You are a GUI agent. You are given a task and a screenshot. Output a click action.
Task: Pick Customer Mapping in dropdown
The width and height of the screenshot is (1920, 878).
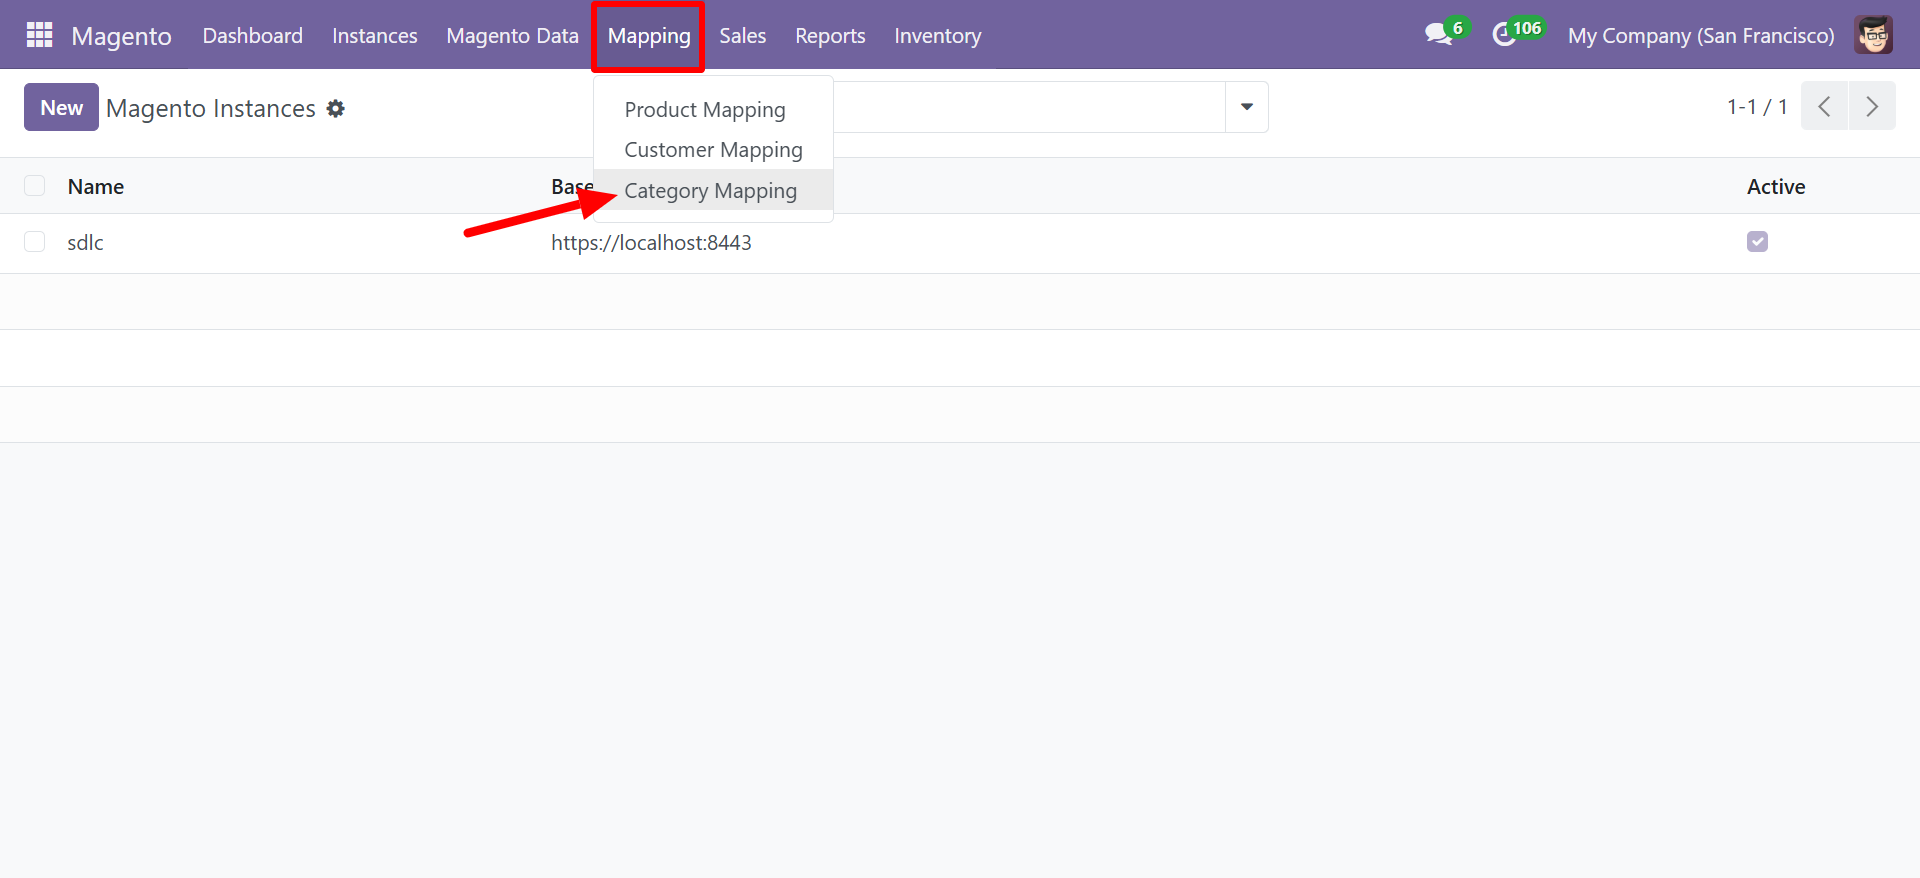(x=713, y=150)
